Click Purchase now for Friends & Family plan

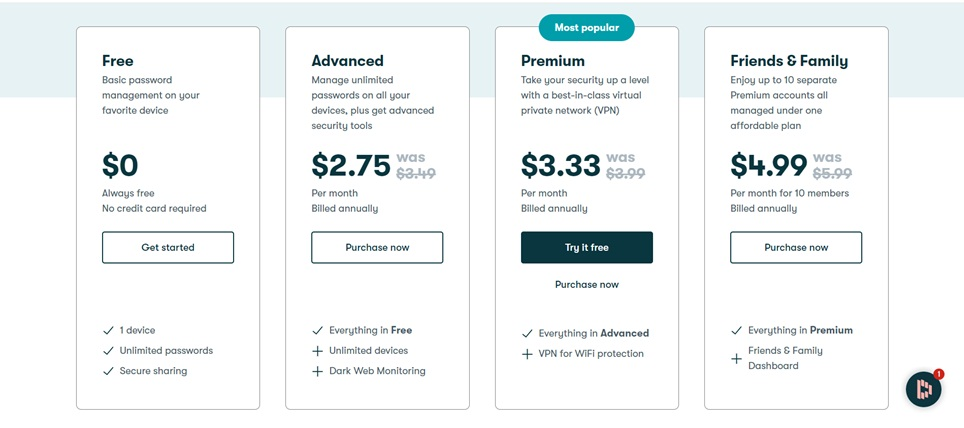coord(796,247)
